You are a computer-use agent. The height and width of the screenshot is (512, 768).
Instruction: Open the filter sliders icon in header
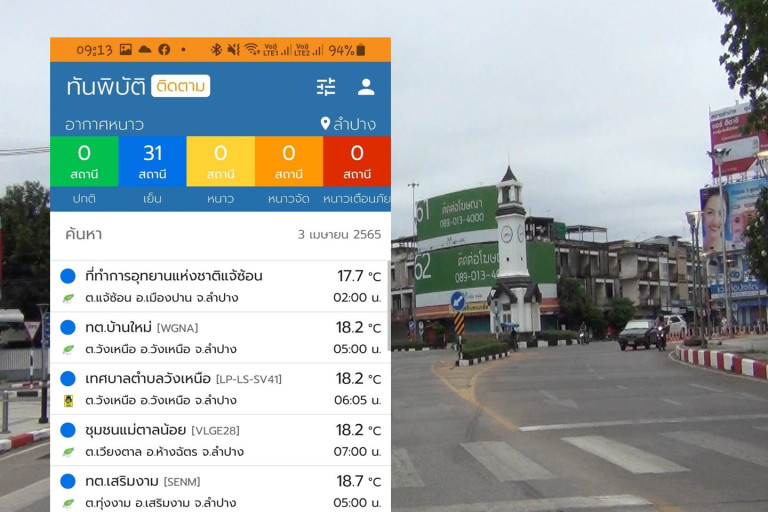click(x=326, y=87)
